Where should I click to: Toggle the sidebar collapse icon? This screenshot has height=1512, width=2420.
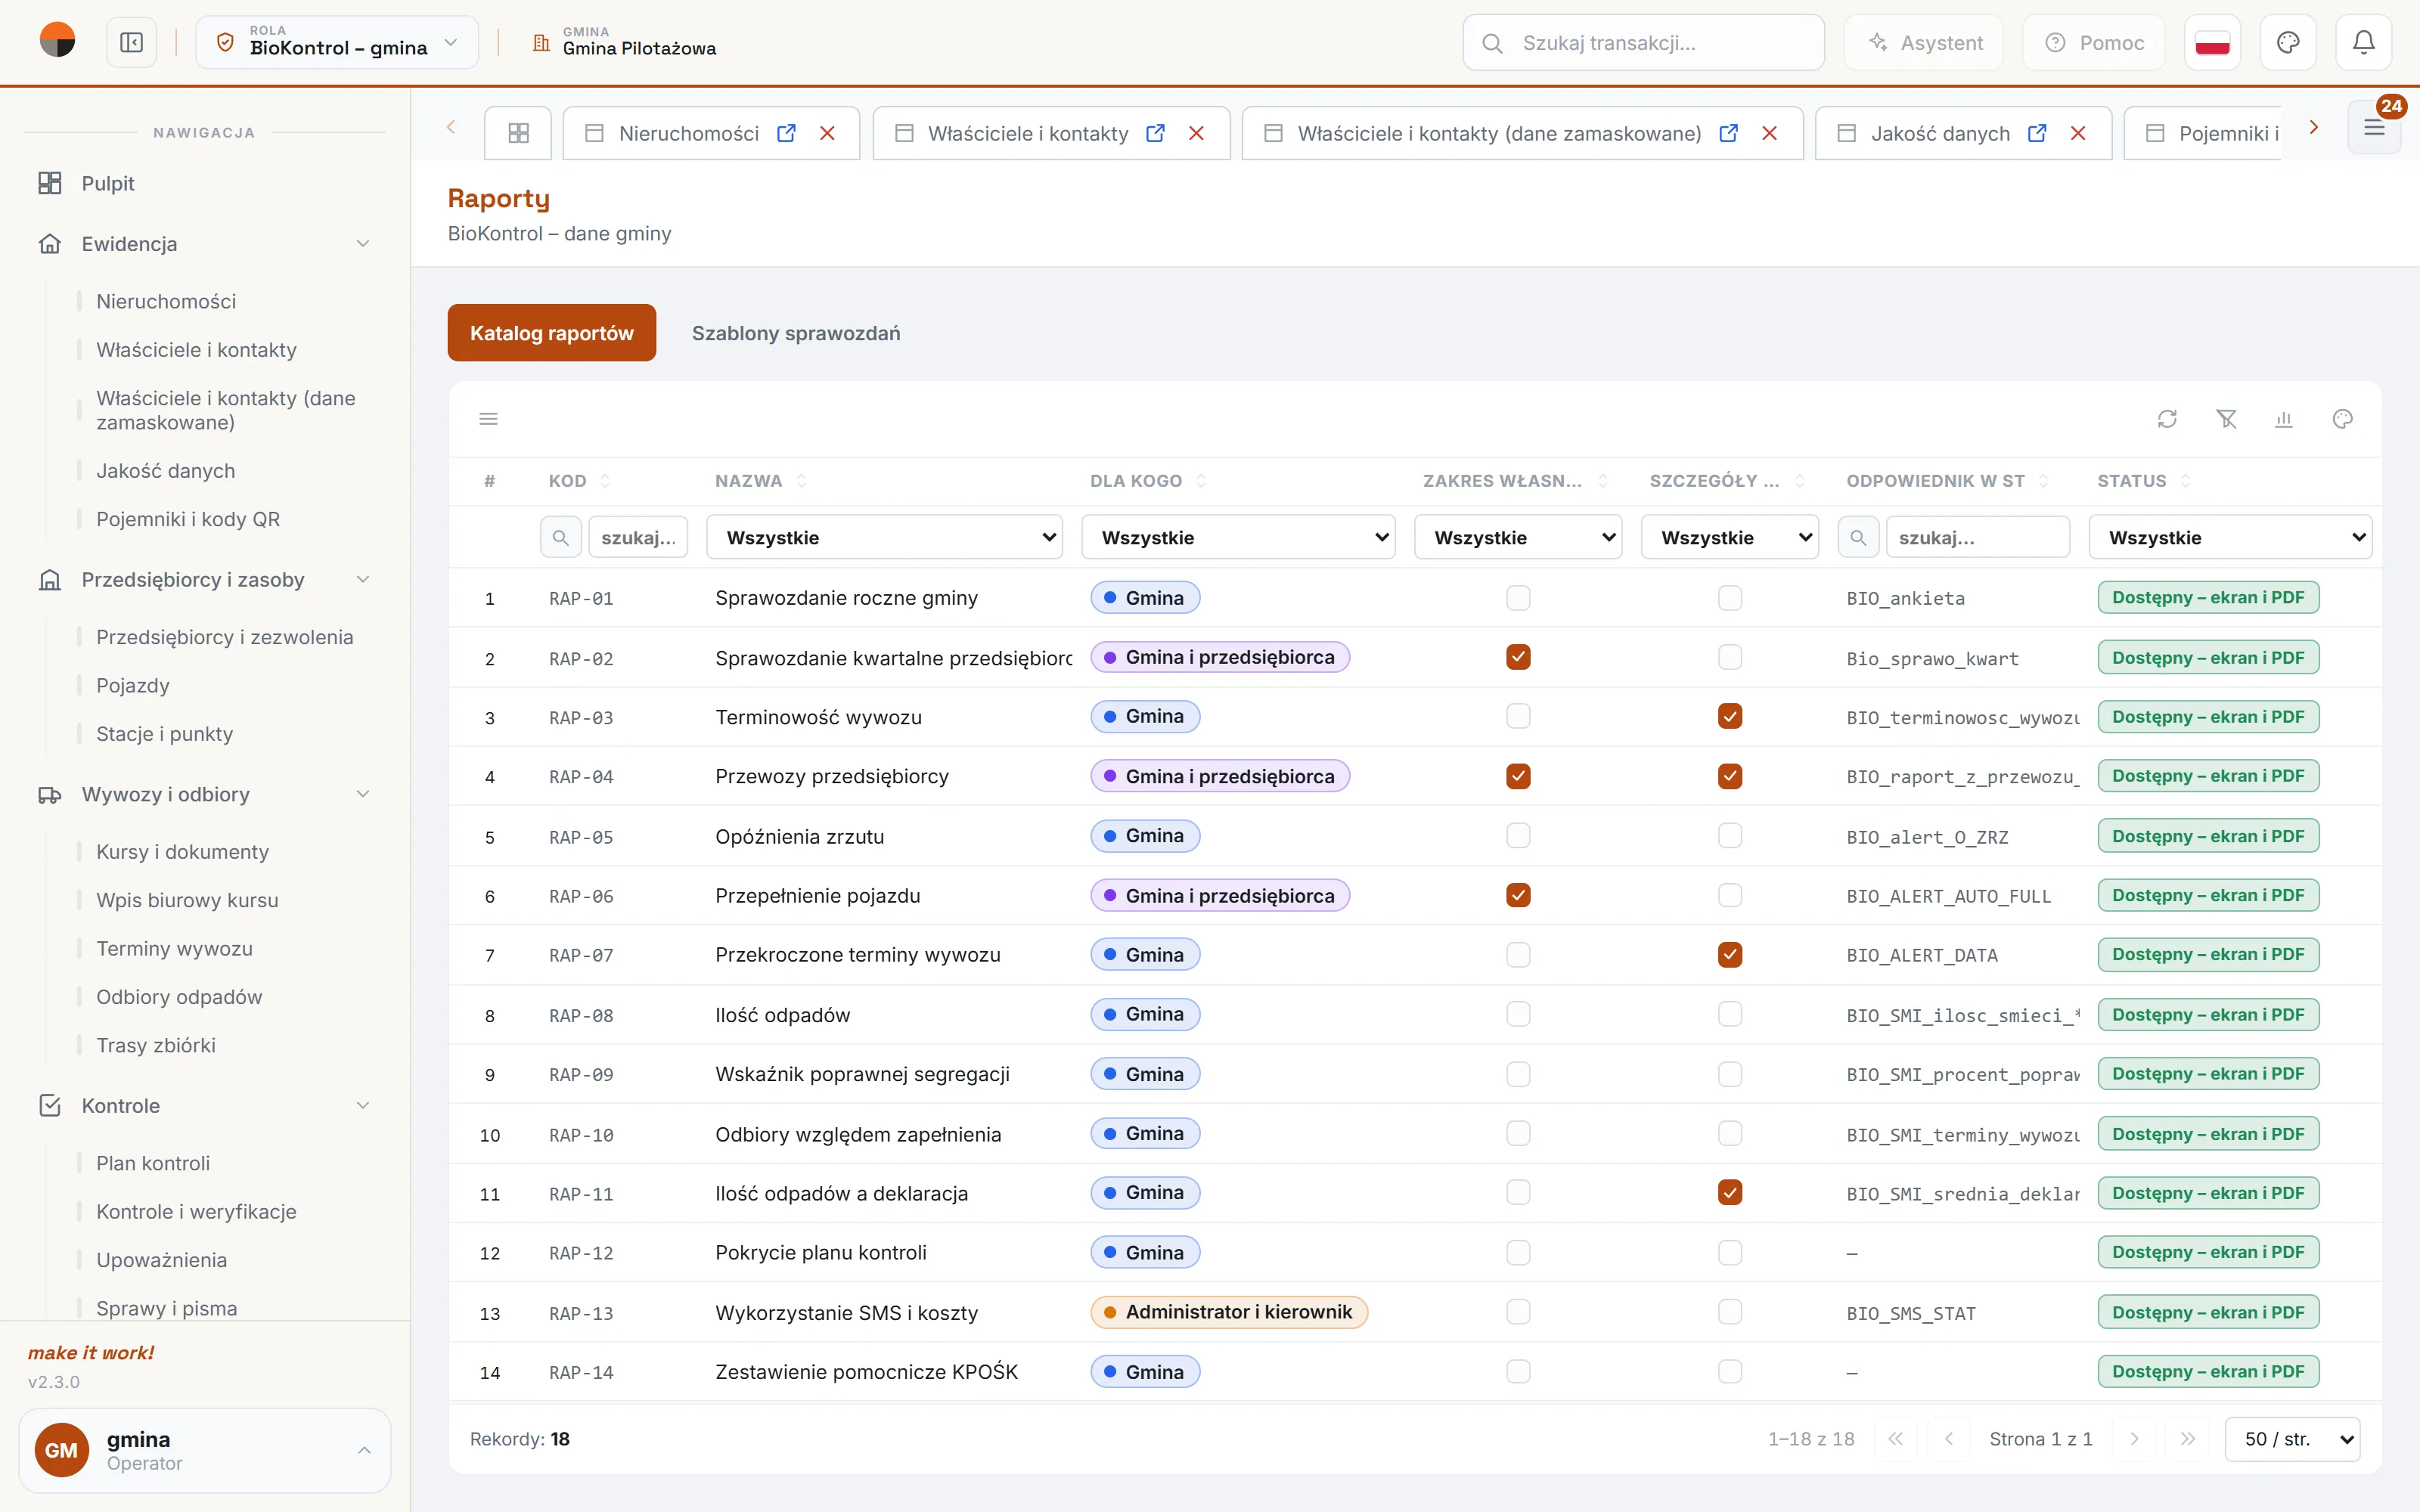(132, 43)
